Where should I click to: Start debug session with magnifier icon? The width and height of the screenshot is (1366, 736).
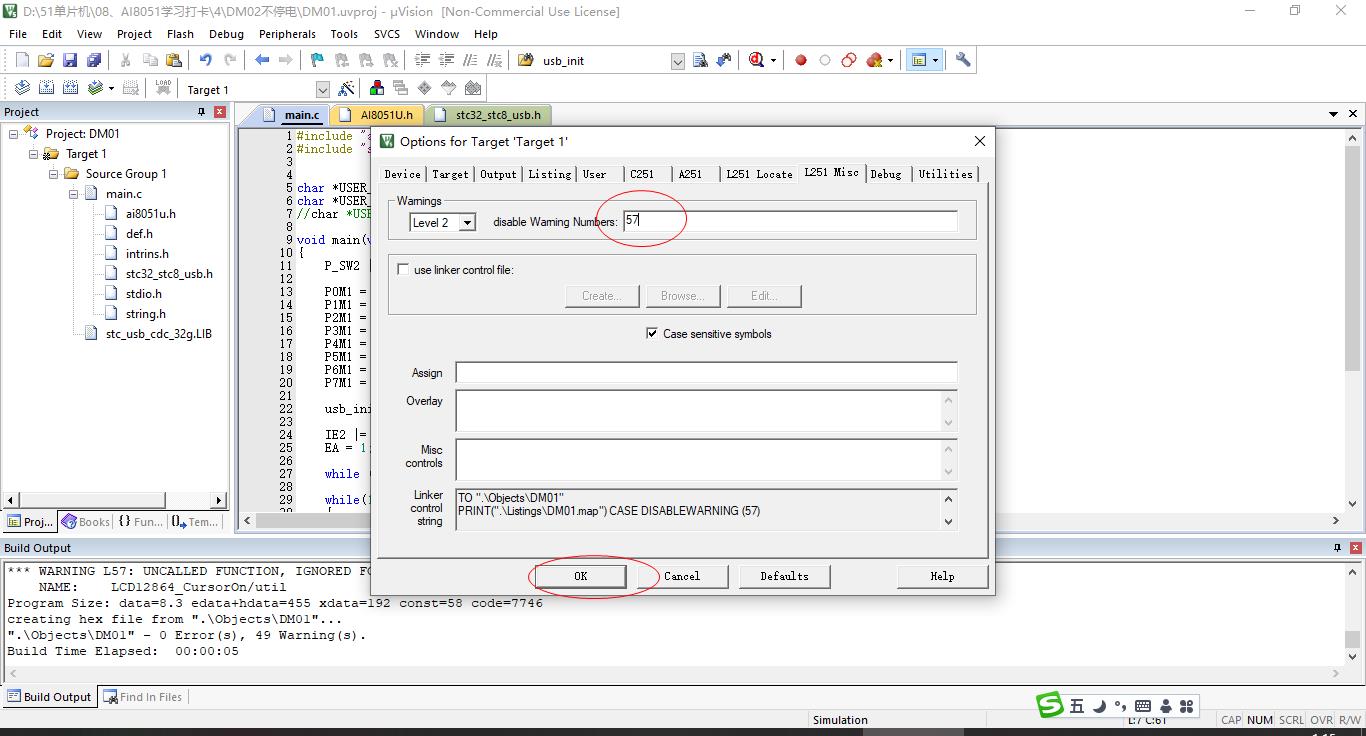757,60
